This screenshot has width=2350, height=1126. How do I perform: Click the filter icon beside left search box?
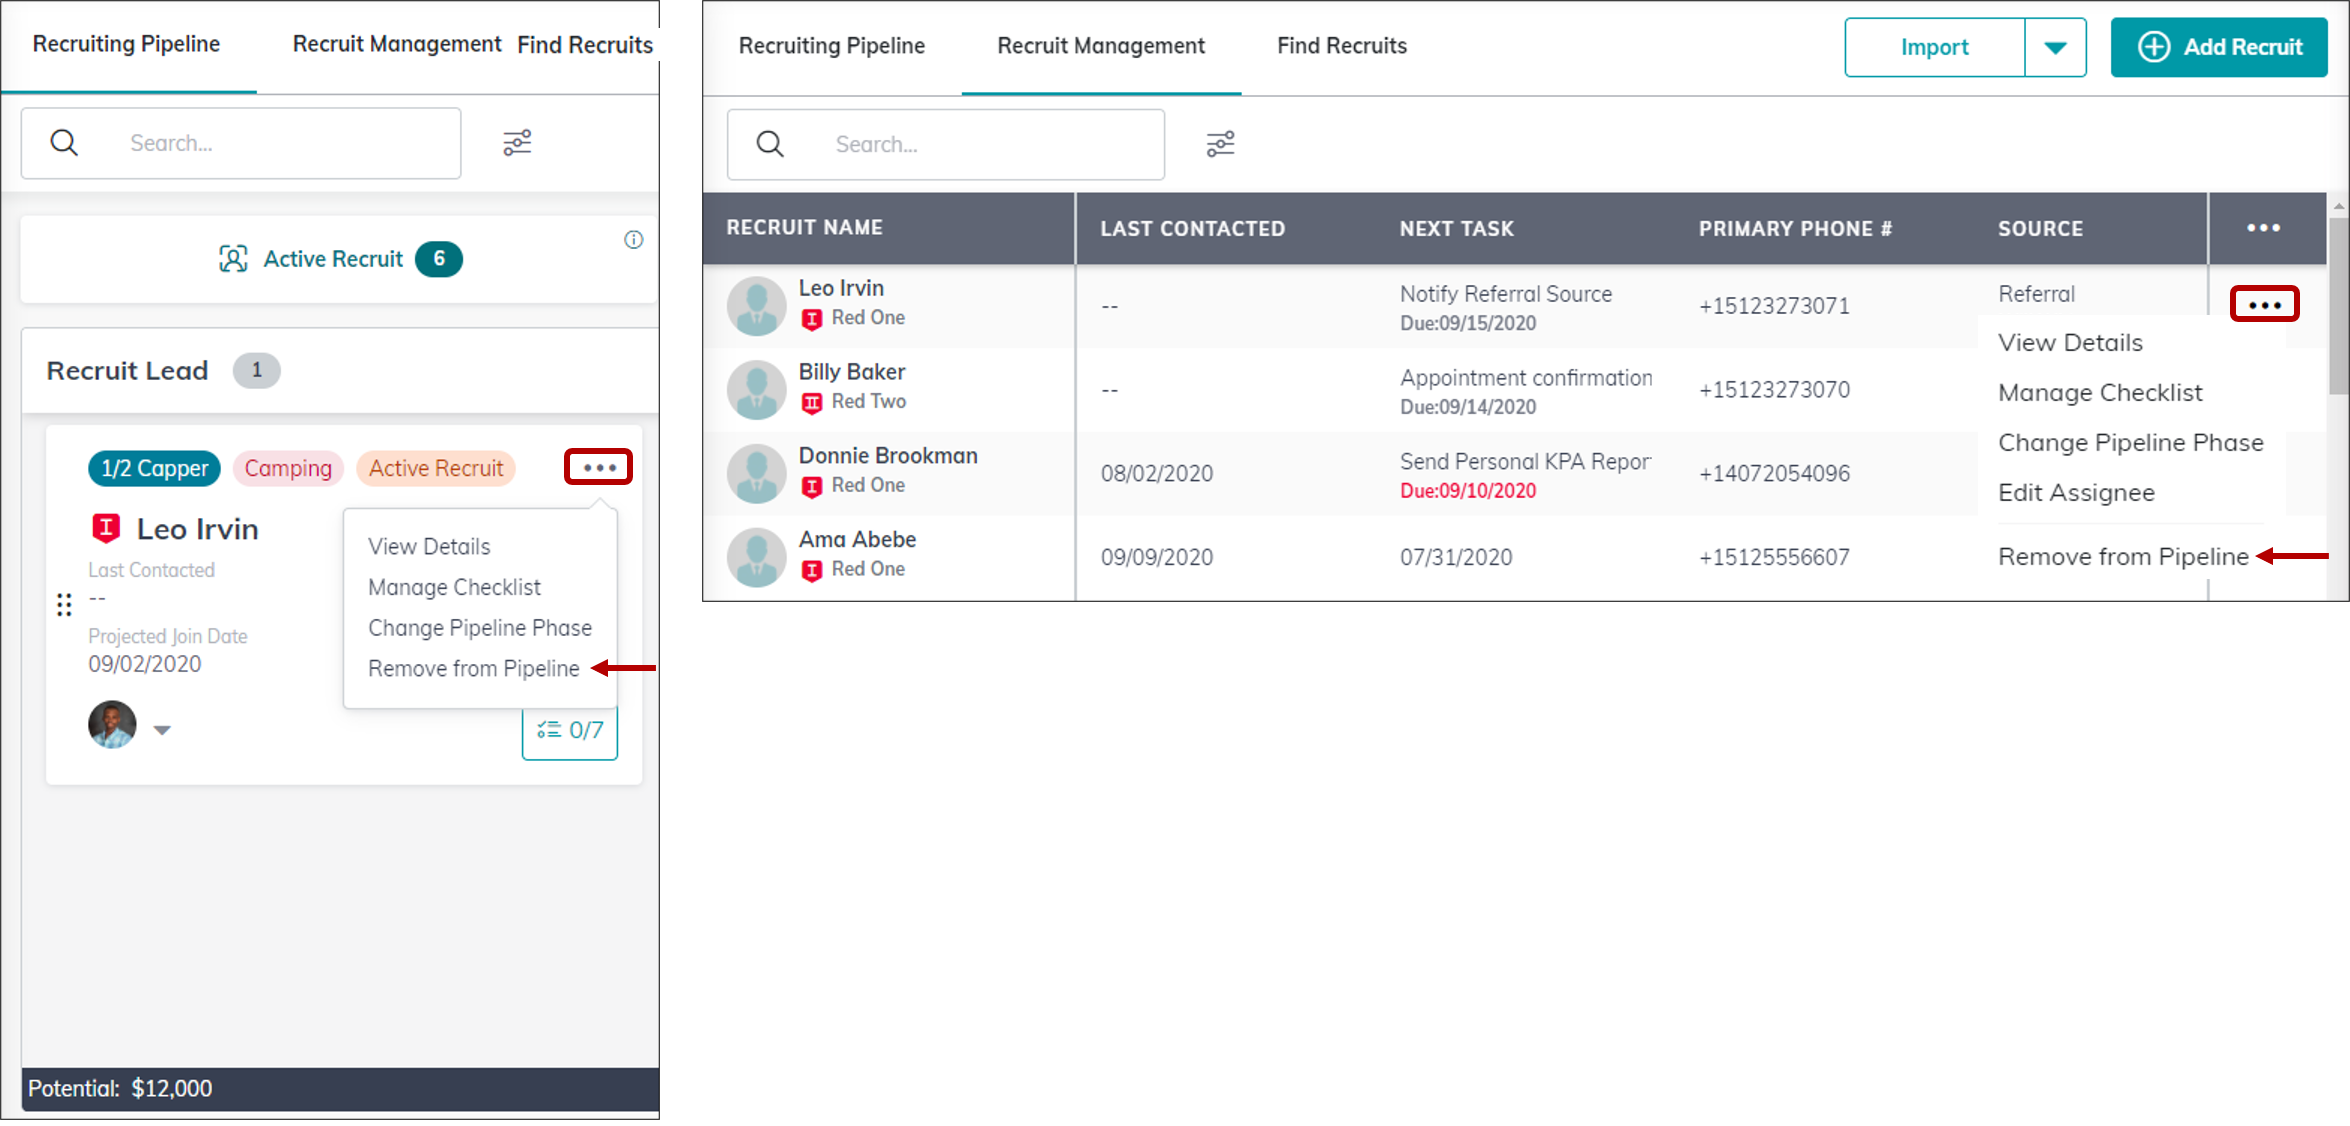[x=517, y=143]
